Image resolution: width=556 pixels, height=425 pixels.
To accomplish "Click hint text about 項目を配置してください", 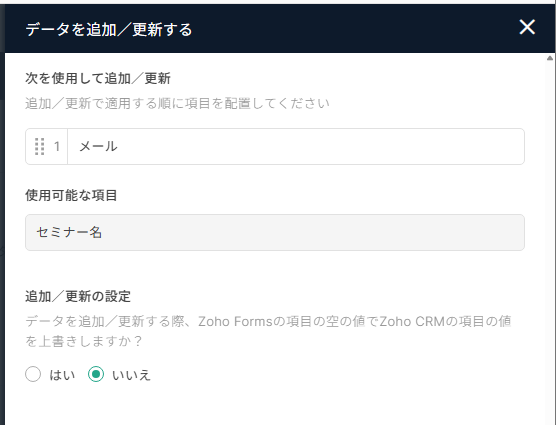I will 177,104.
